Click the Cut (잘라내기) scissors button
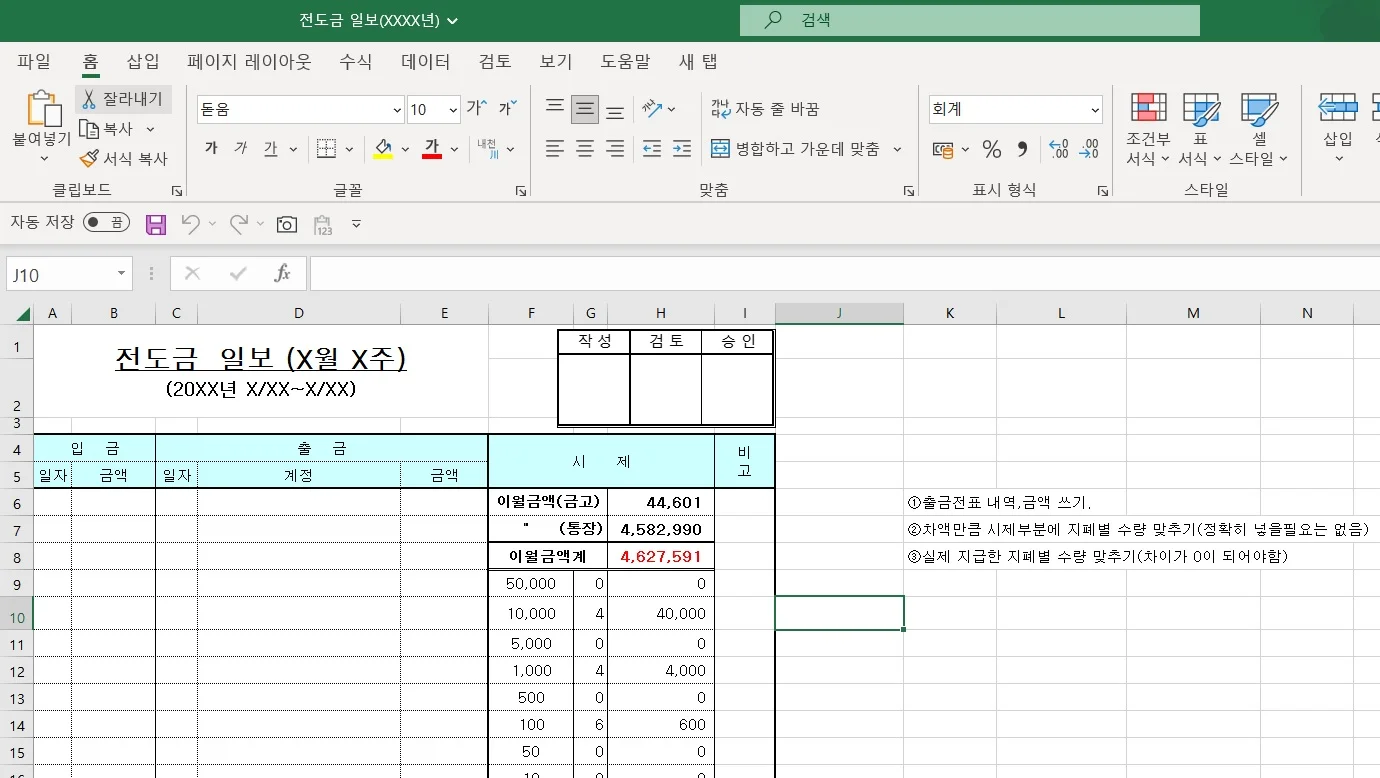Image resolution: width=1380 pixels, height=778 pixels. pyautogui.click(x=124, y=99)
